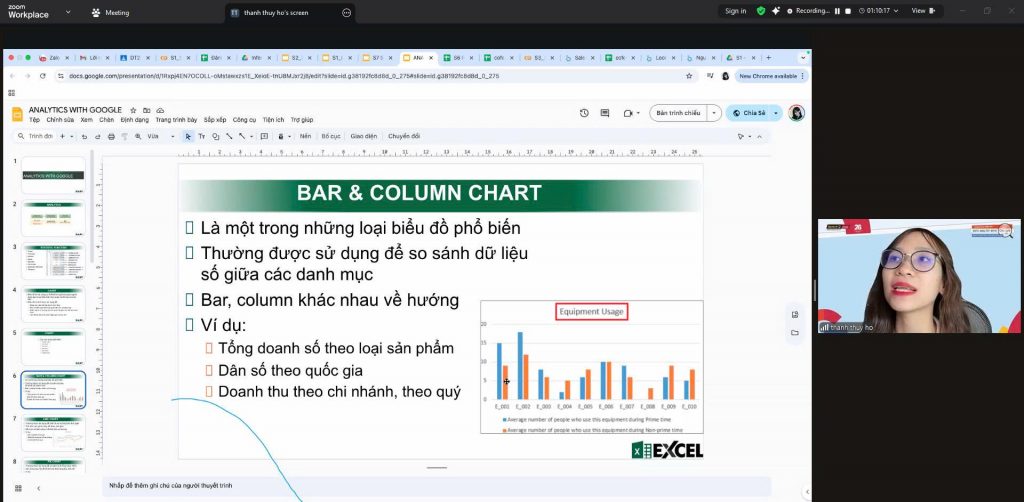
Task: Open Zoom AI Companion sparkle icon
Action: pos(775,10)
